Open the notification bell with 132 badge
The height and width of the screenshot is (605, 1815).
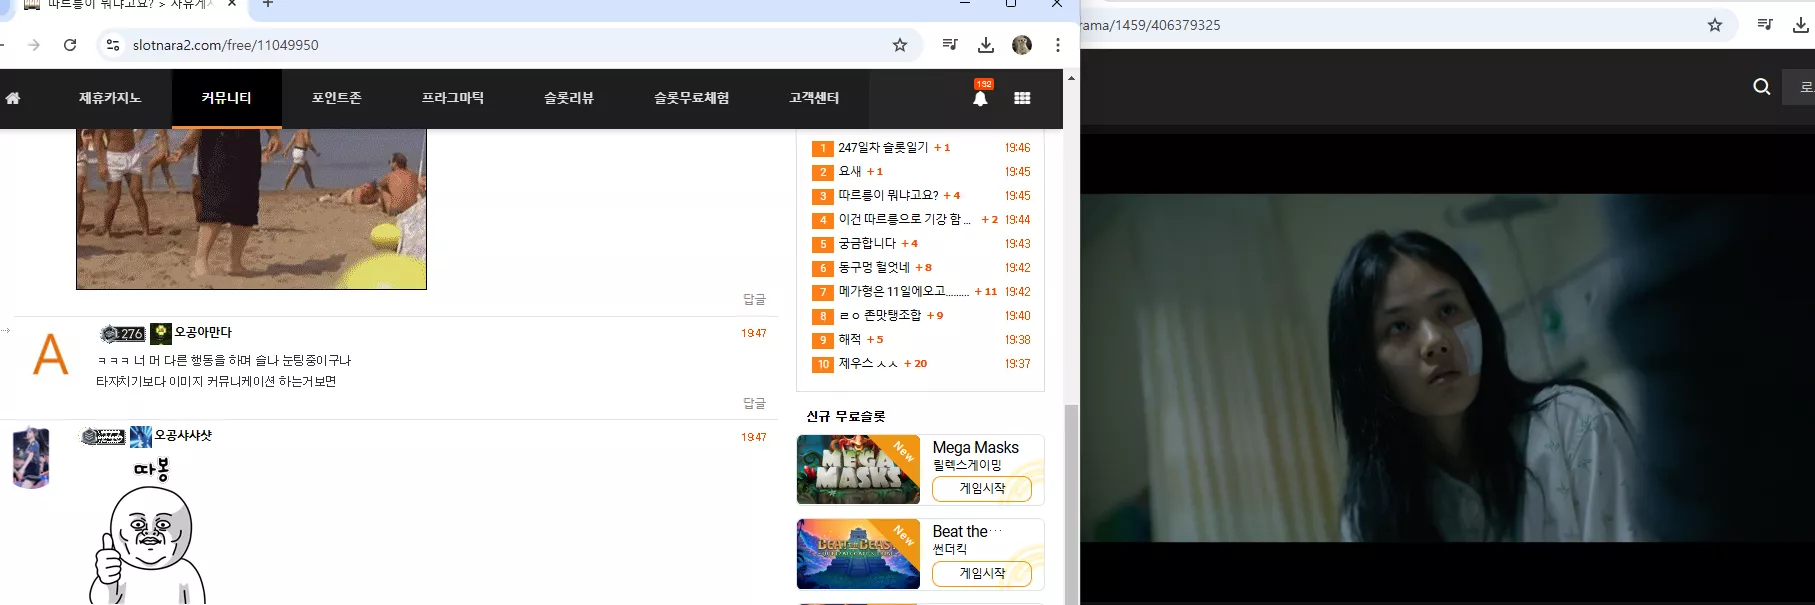click(980, 96)
